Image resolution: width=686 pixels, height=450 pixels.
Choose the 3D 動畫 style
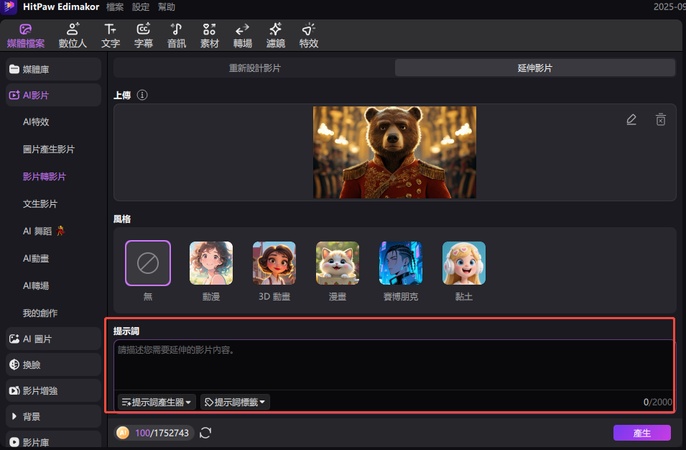point(274,264)
